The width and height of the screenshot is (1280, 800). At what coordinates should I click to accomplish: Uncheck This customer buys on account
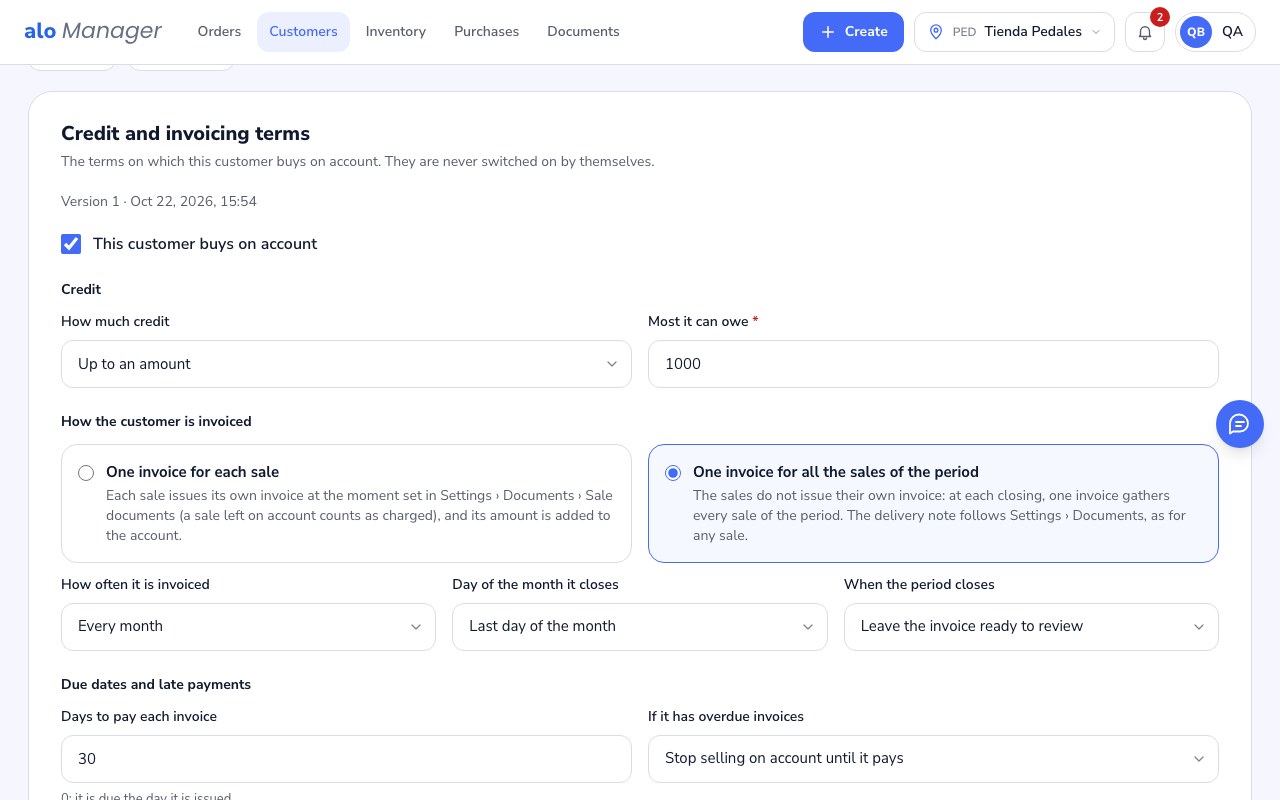click(x=71, y=244)
